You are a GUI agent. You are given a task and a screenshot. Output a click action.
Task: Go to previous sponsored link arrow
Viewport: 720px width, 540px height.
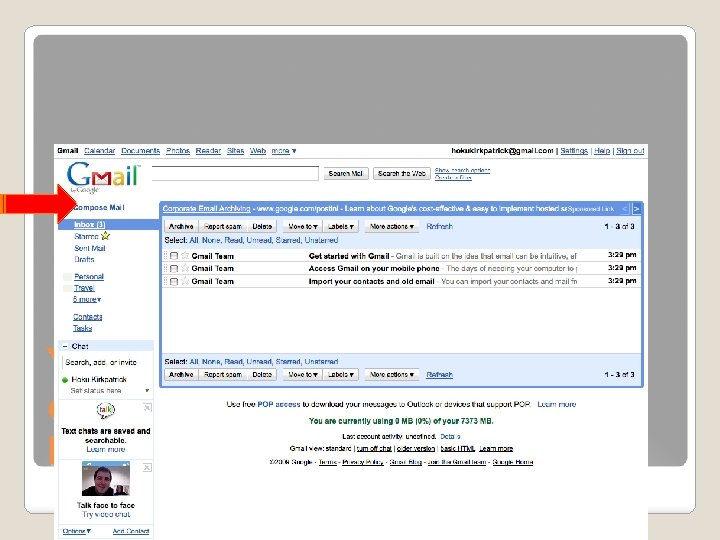[x=625, y=209]
